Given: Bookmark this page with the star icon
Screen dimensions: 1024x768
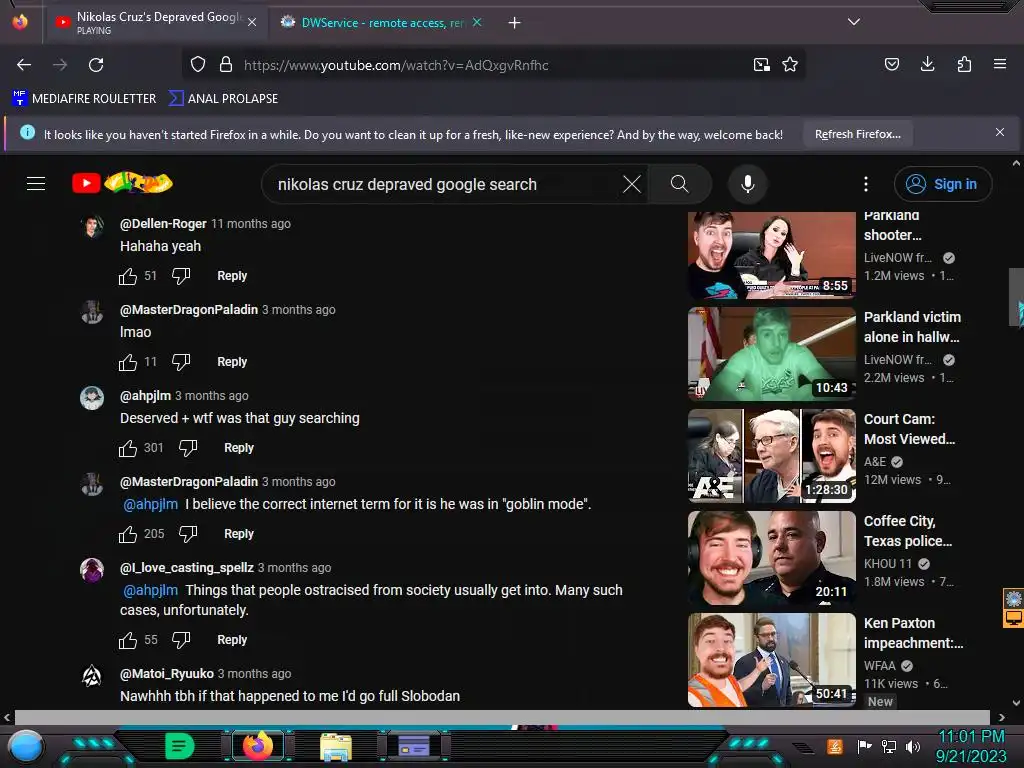Looking at the screenshot, I should click(x=790, y=64).
